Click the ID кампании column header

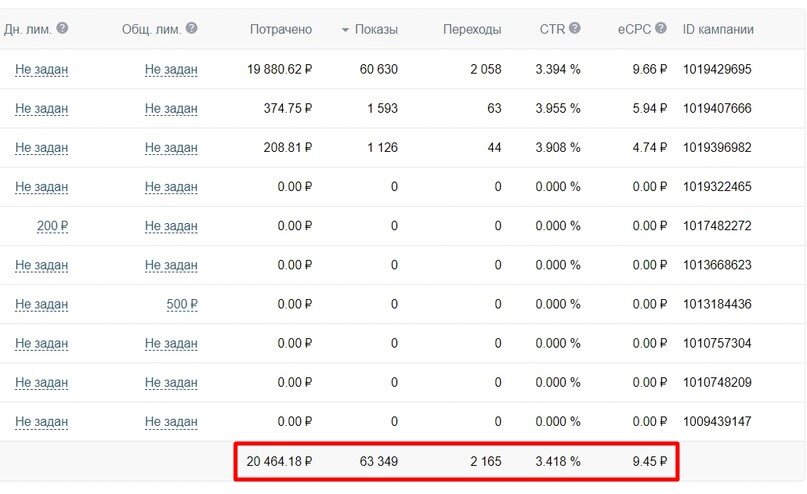point(718,29)
